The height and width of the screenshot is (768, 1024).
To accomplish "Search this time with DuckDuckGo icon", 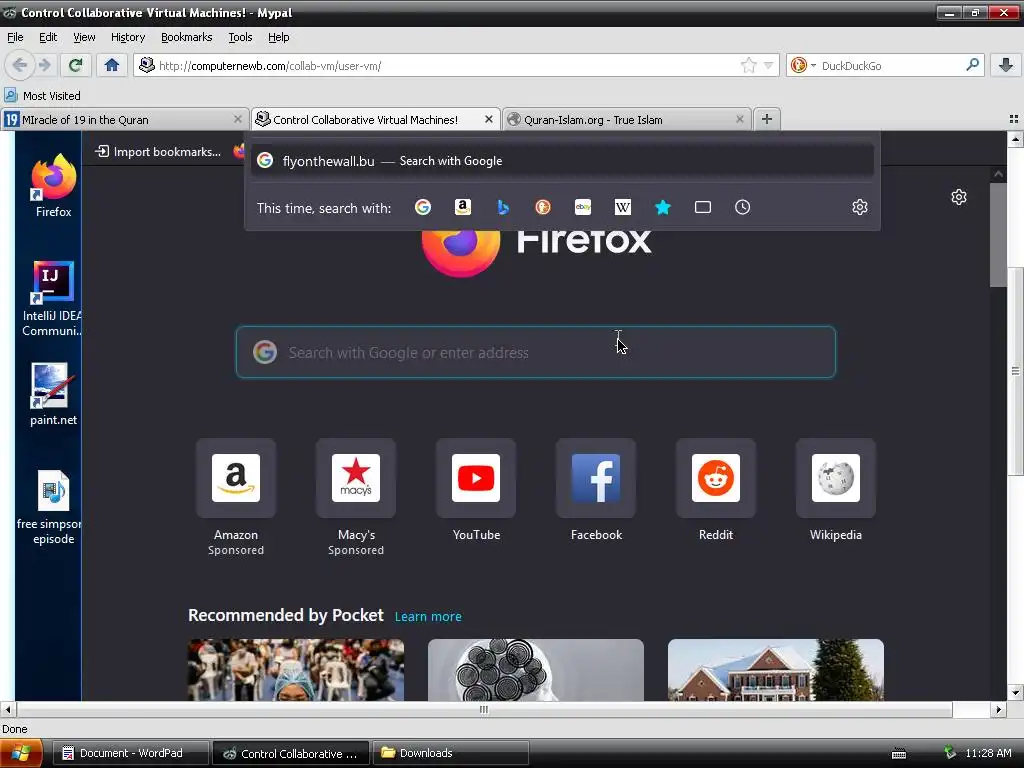I will (543, 207).
